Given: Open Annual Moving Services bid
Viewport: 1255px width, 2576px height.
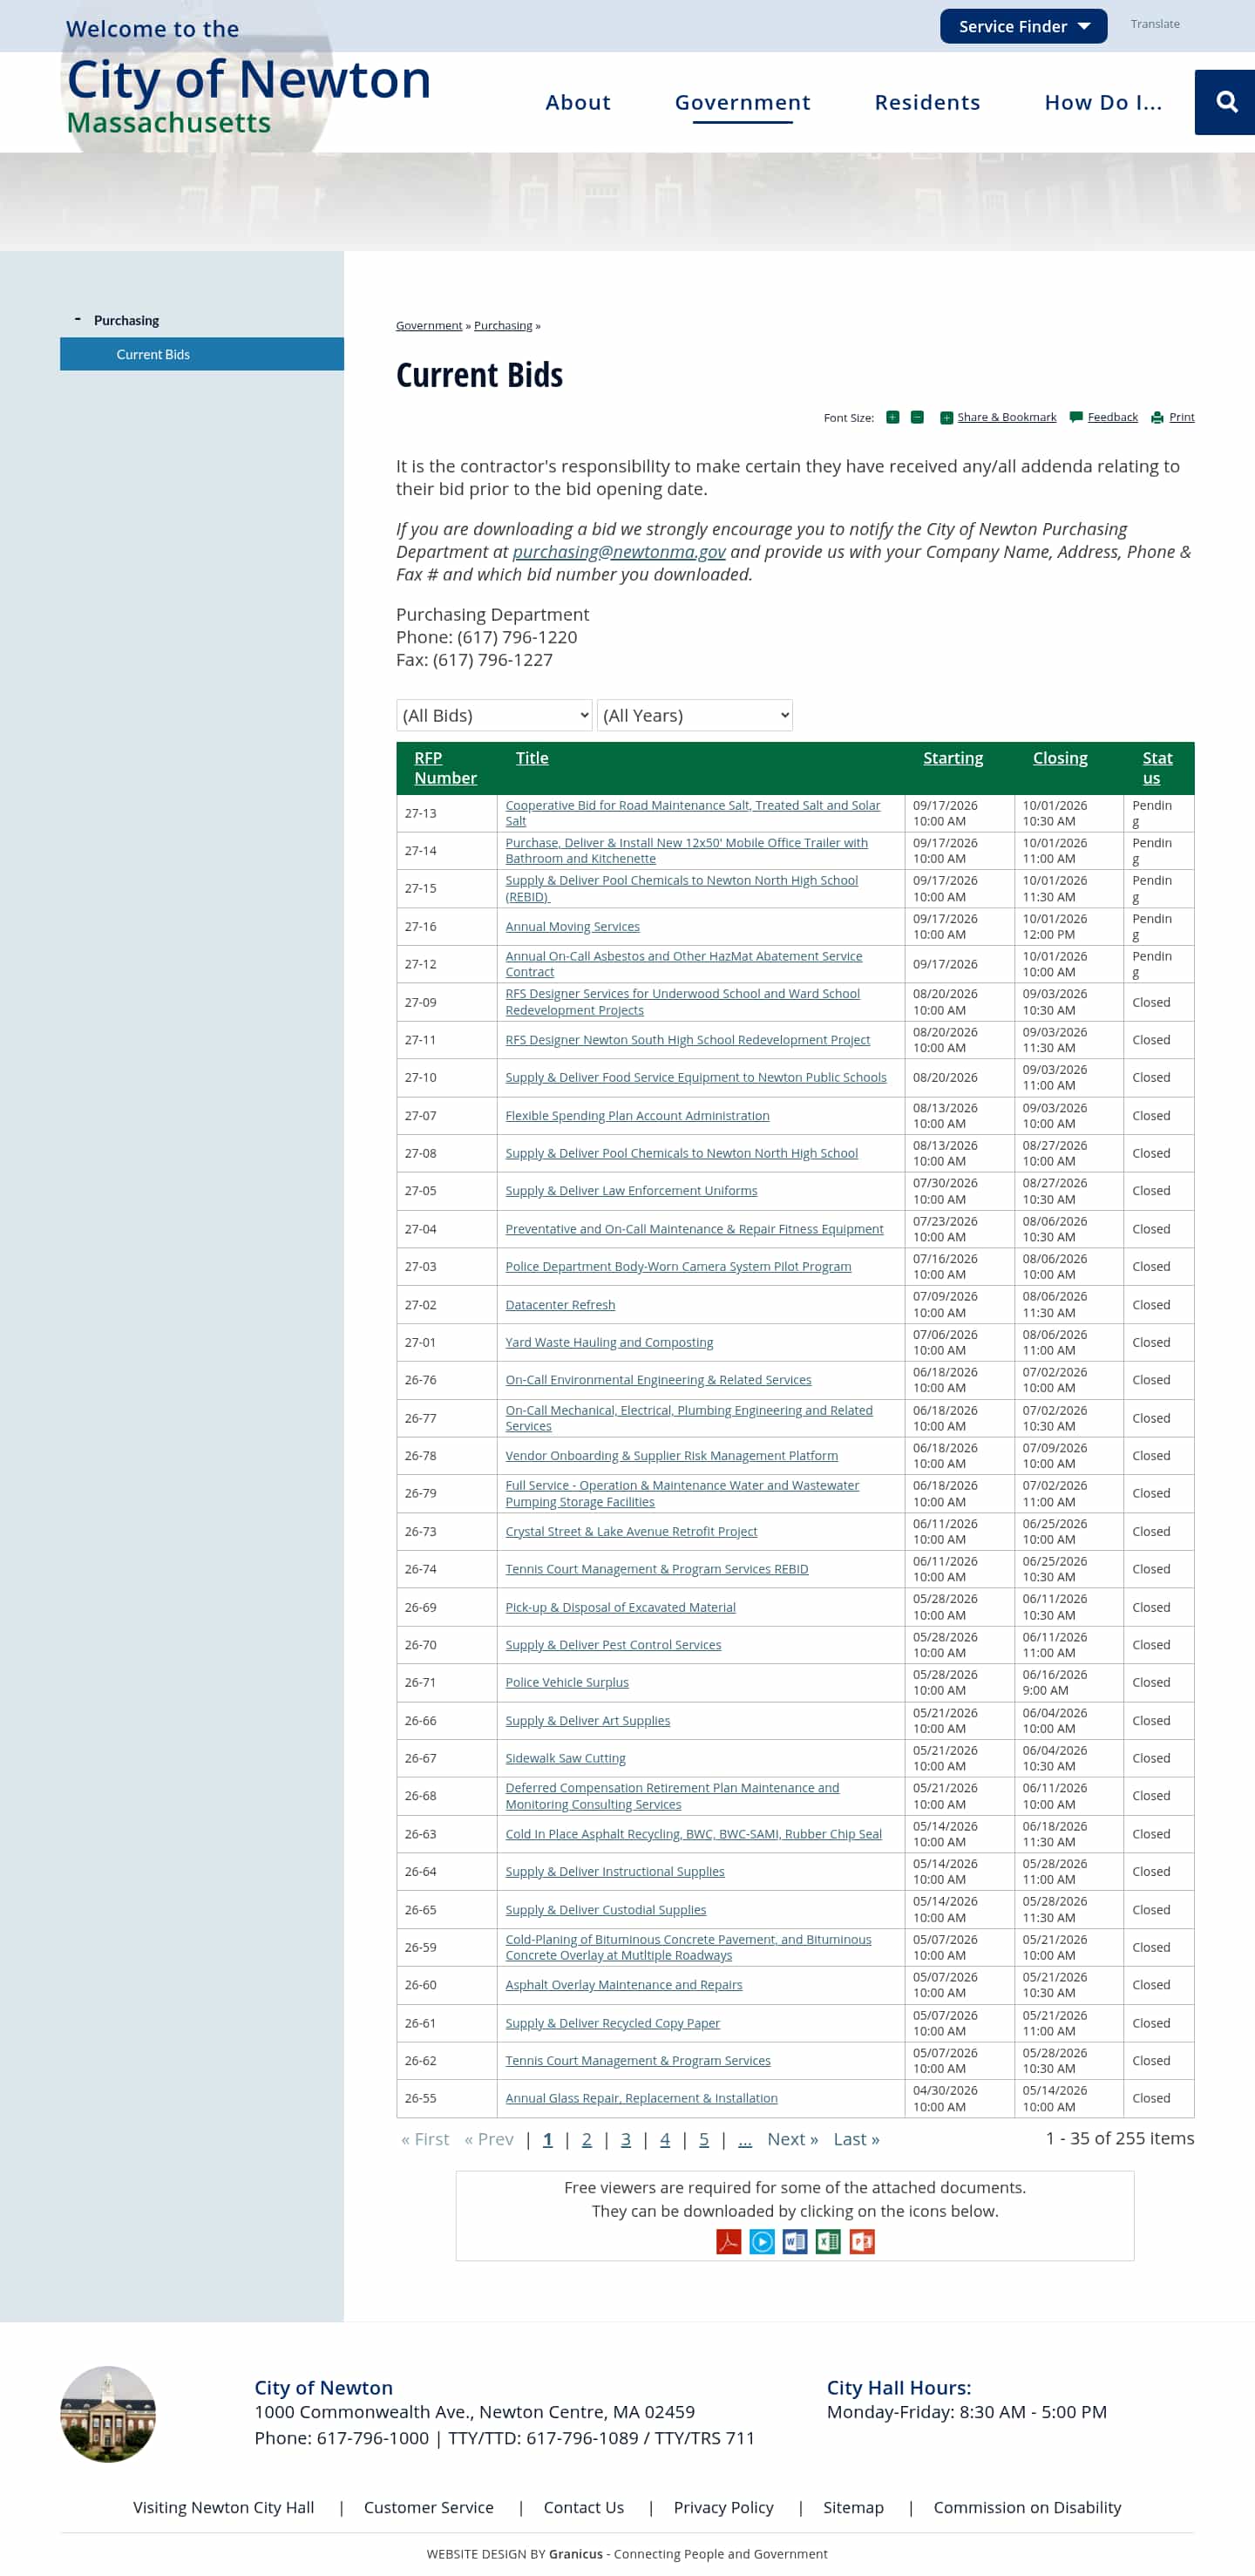Looking at the screenshot, I should 573,926.
